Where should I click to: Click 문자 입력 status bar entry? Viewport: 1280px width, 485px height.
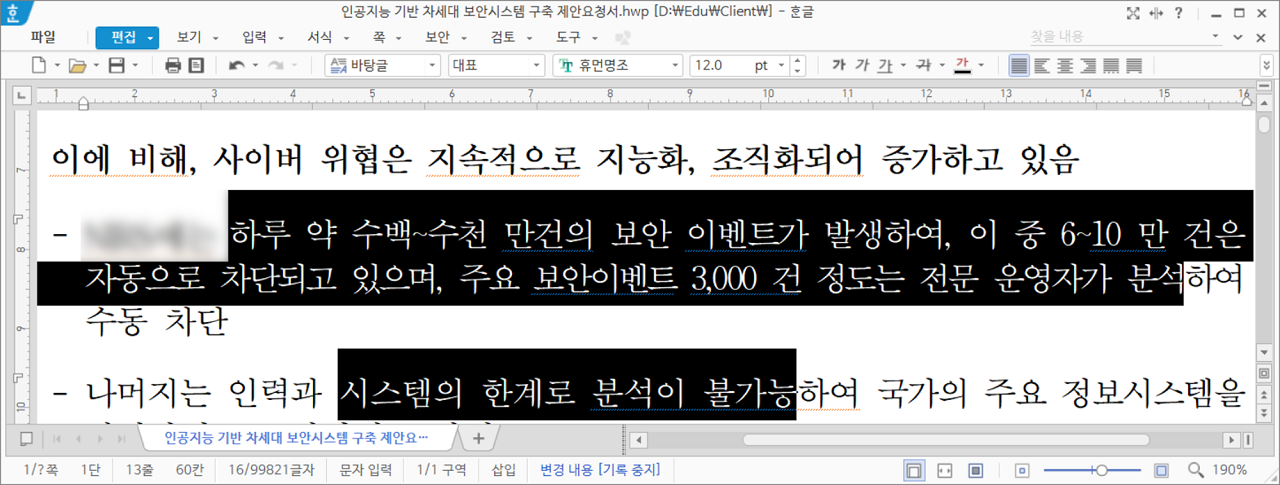click(366, 469)
